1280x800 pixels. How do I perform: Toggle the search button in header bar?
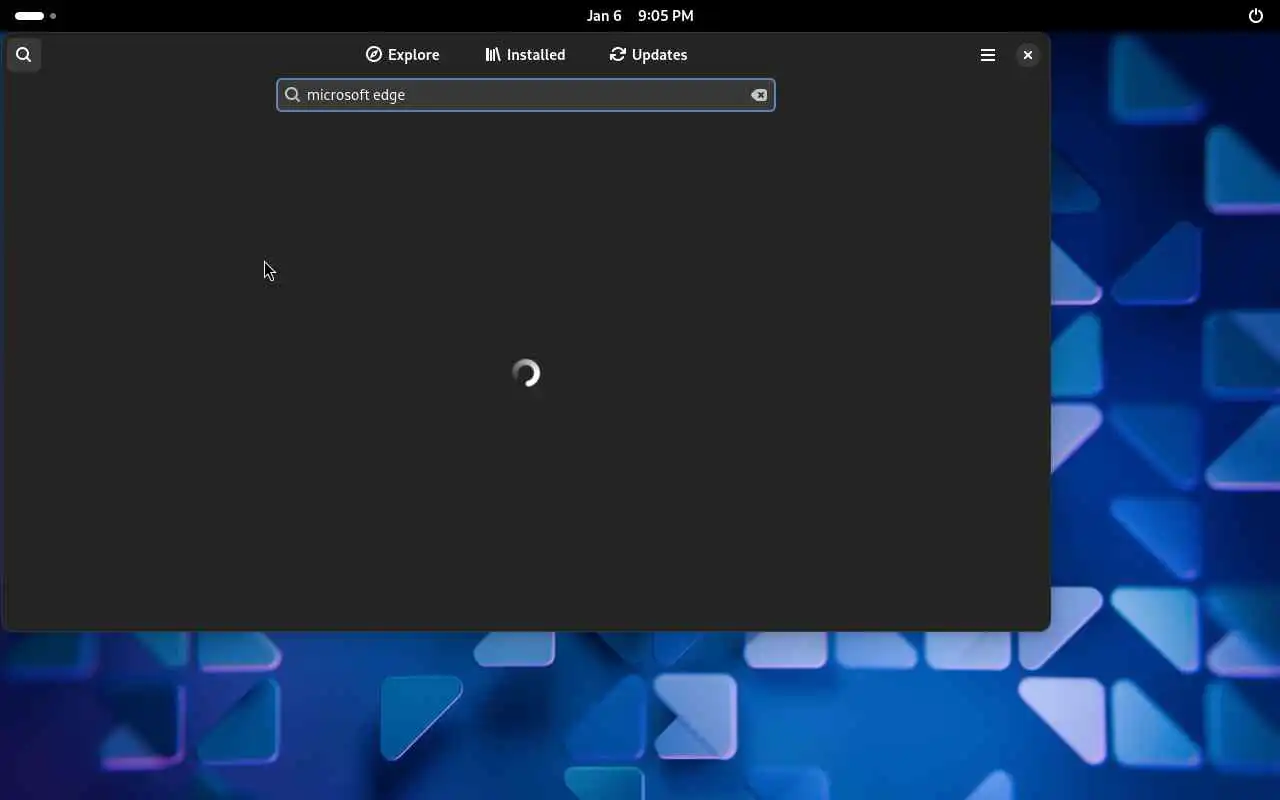point(24,55)
